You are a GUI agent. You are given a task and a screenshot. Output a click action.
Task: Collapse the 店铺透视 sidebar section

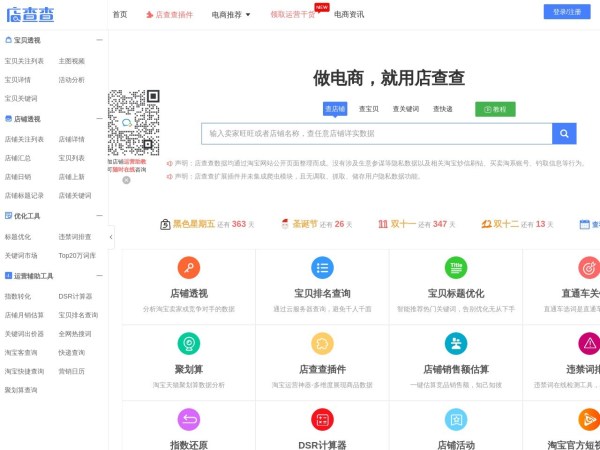pyautogui.click(x=99, y=119)
